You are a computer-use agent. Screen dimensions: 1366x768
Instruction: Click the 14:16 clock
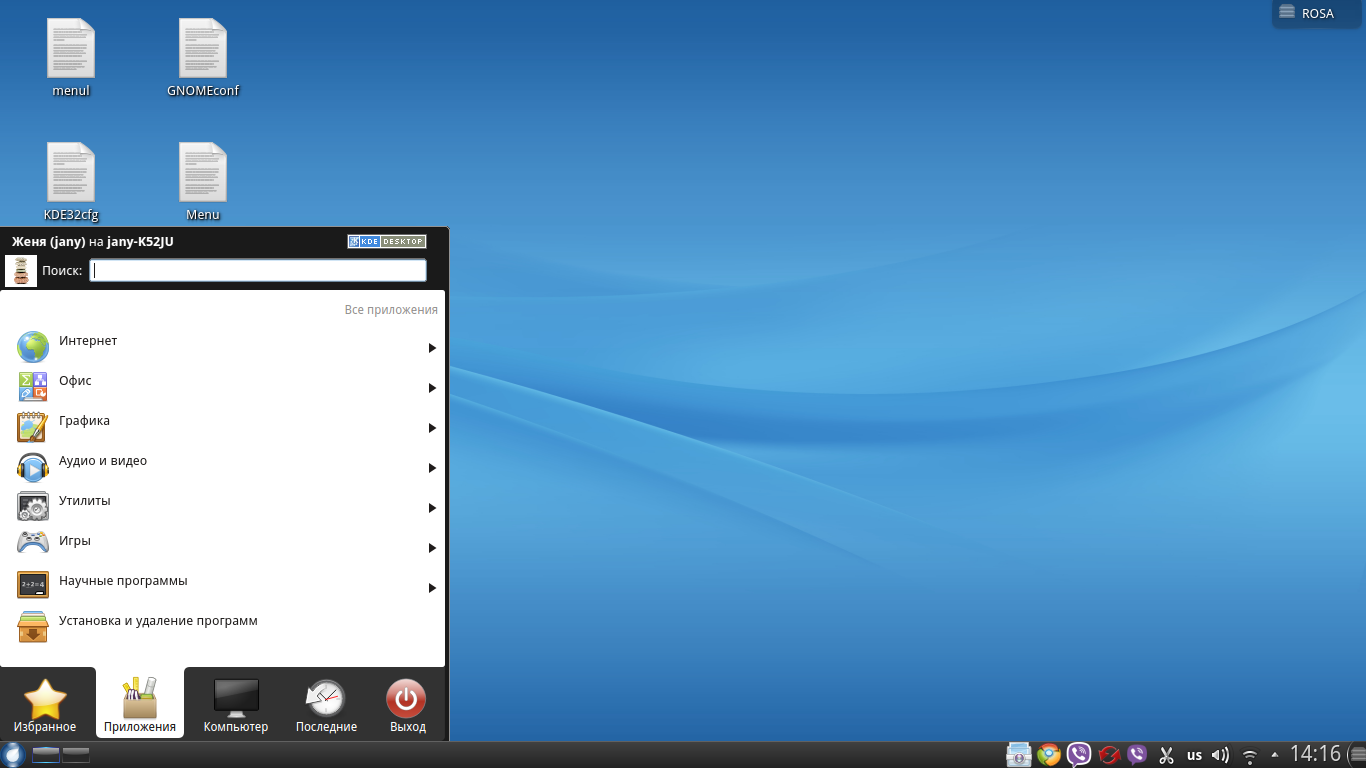(x=1315, y=754)
